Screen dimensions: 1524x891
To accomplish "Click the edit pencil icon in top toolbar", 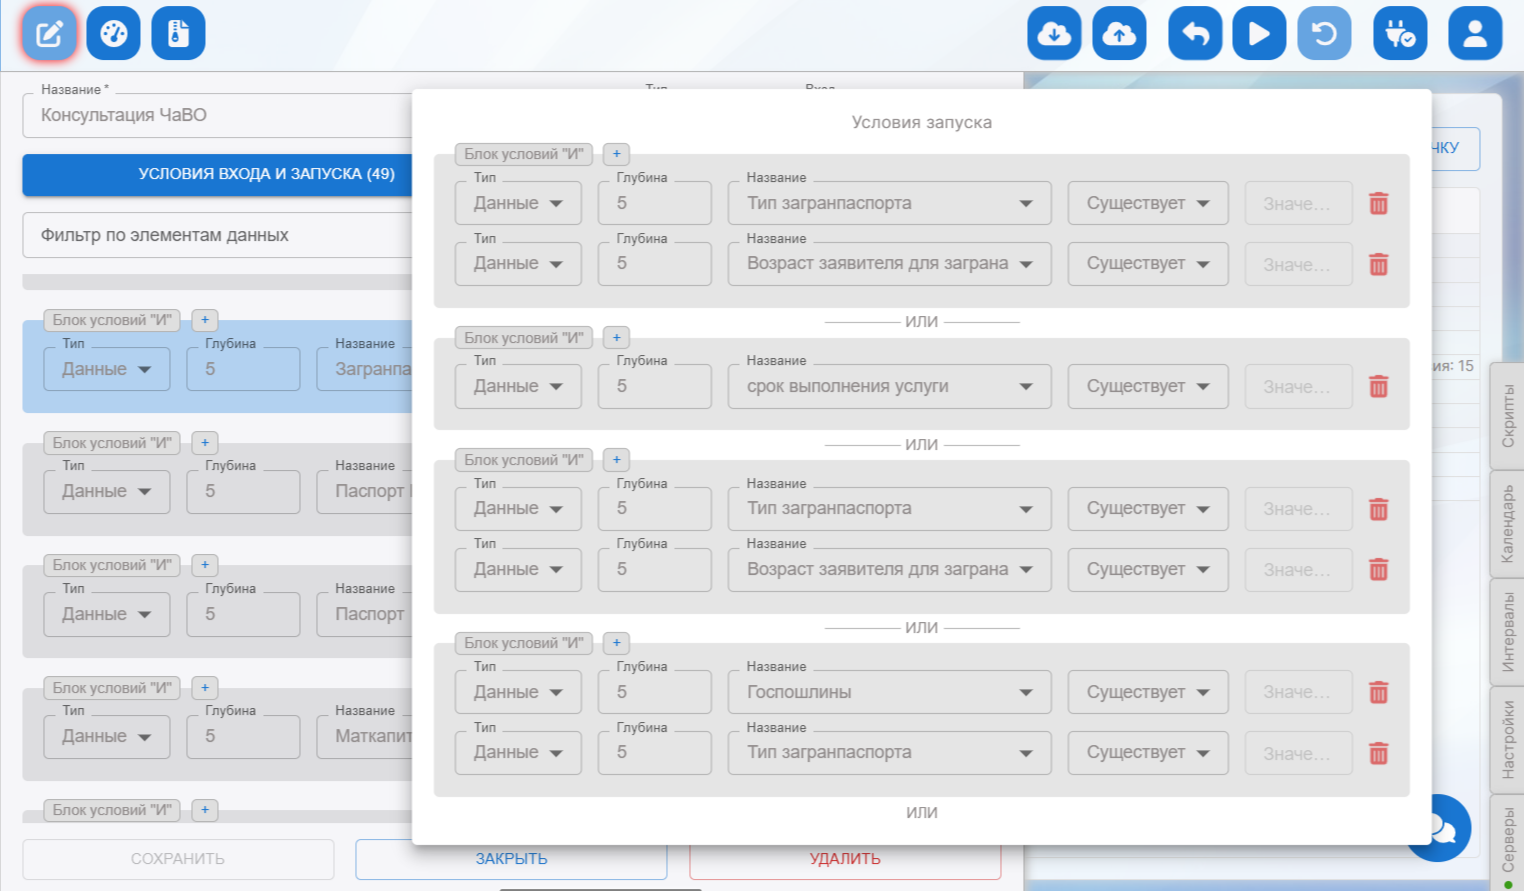I will (x=49, y=34).
